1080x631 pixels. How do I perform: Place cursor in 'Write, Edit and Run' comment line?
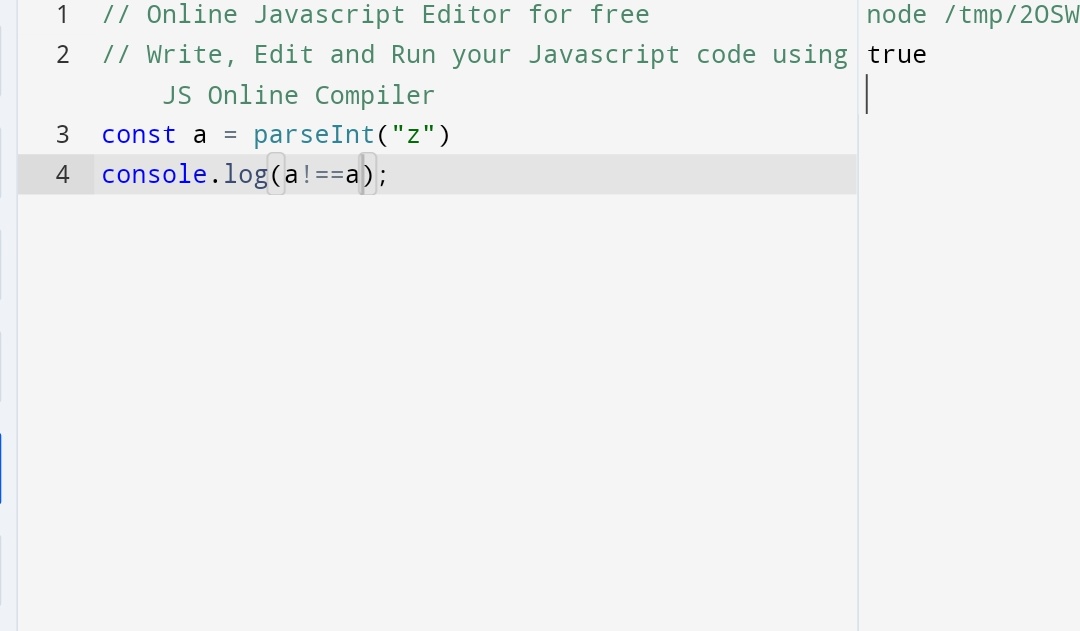(475, 54)
